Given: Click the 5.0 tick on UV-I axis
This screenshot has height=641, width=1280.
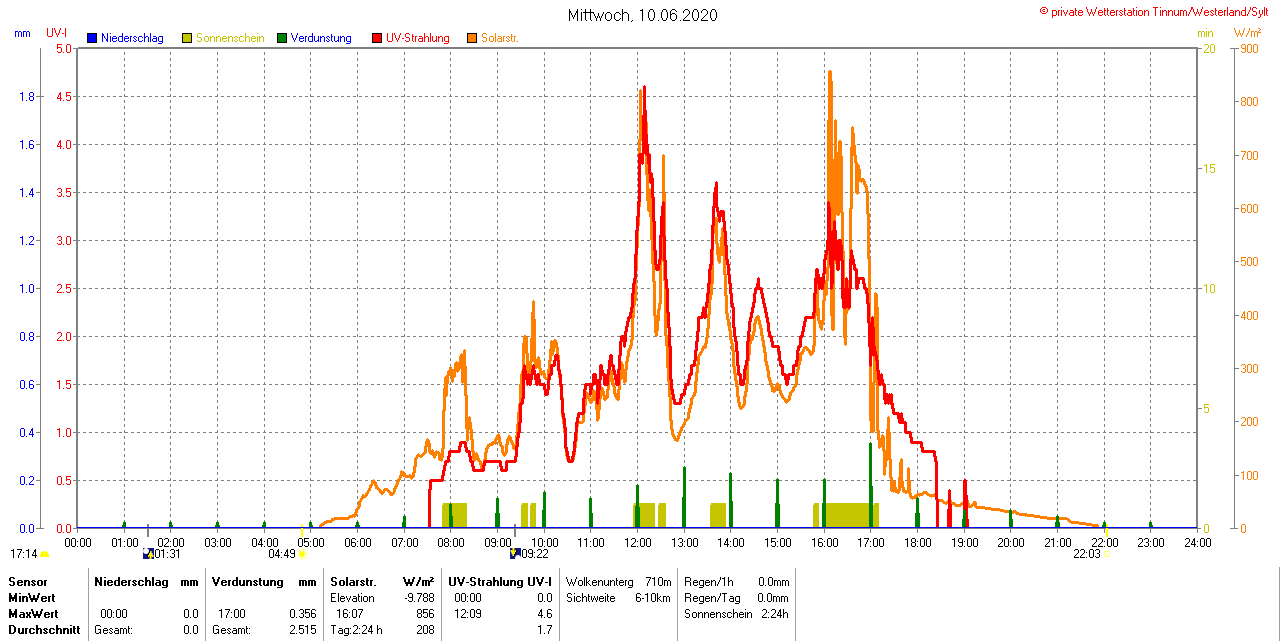Looking at the screenshot, I should 63,48.
